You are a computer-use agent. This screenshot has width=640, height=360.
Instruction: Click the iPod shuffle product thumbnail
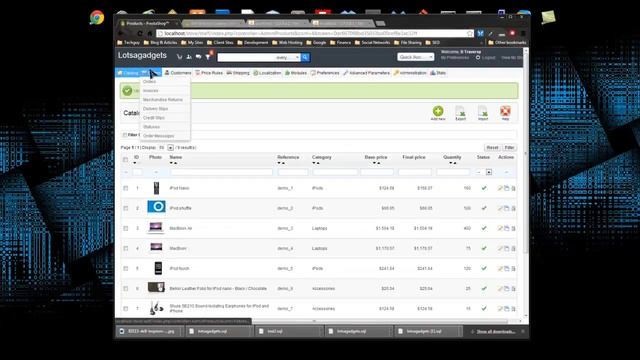(x=156, y=207)
